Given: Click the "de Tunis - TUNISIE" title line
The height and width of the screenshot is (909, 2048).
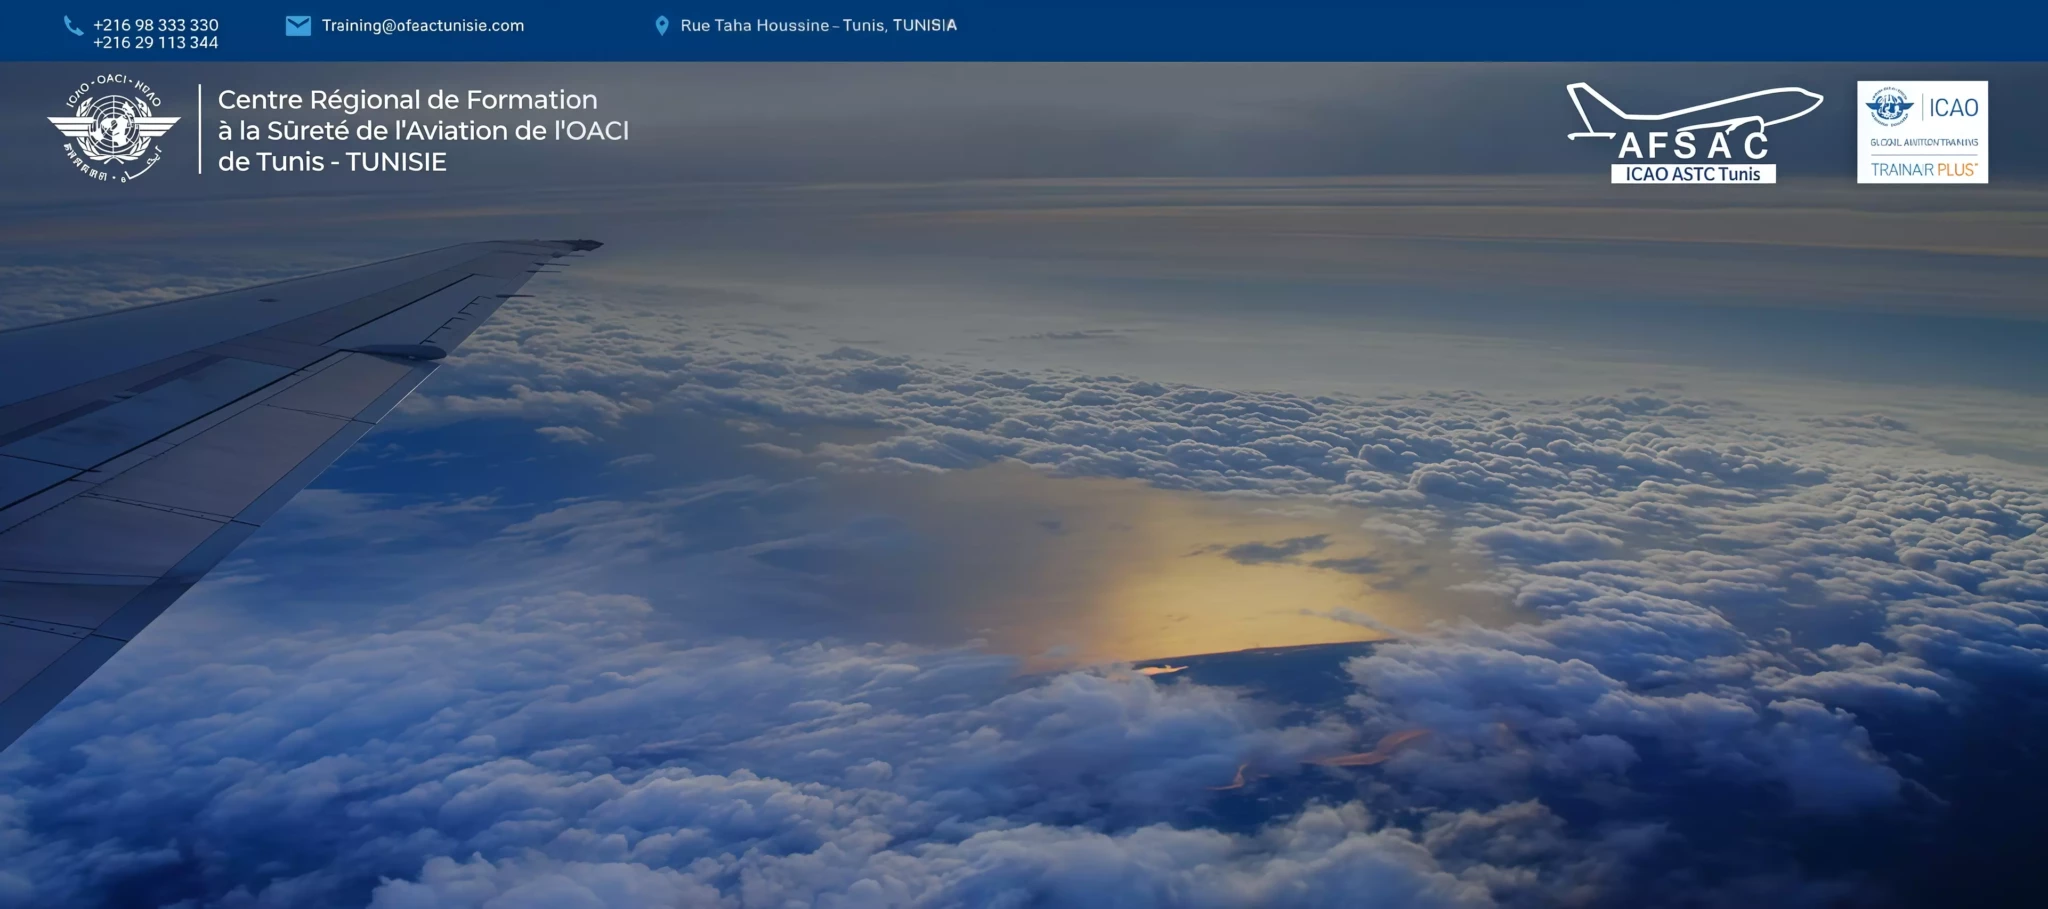Looking at the screenshot, I should coord(332,162).
